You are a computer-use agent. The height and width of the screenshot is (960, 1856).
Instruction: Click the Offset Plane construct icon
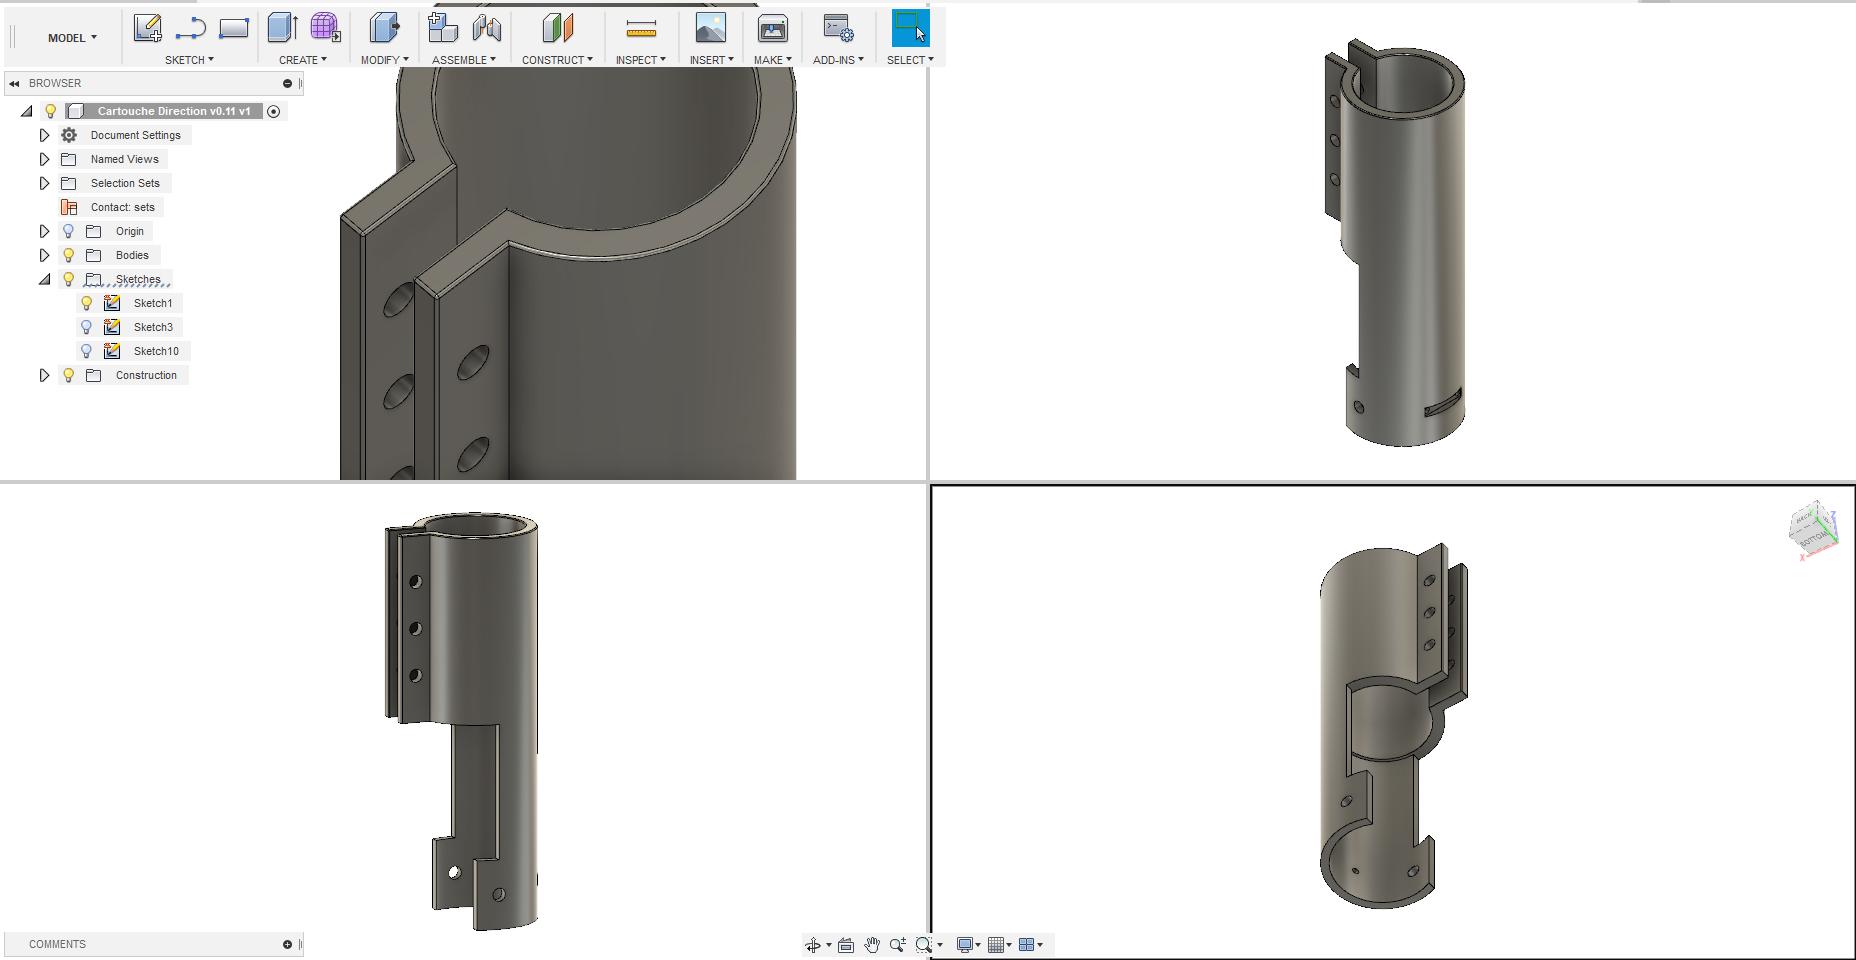(x=557, y=28)
